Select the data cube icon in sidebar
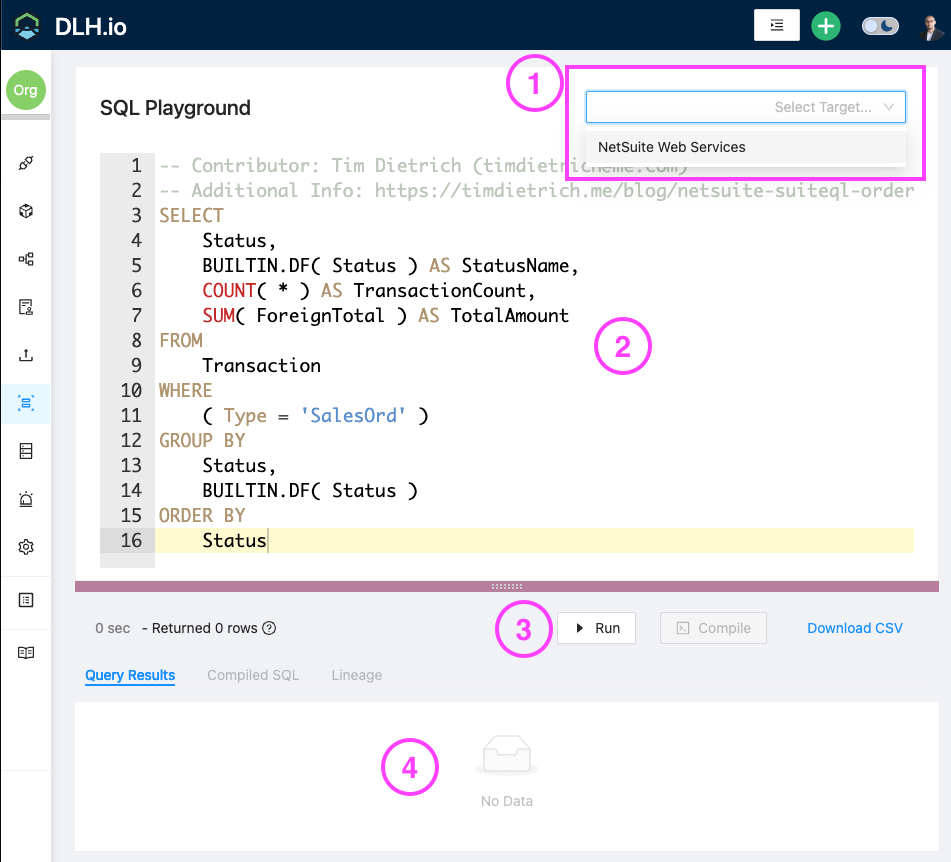The width and height of the screenshot is (951, 862). [x=25, y=211]
